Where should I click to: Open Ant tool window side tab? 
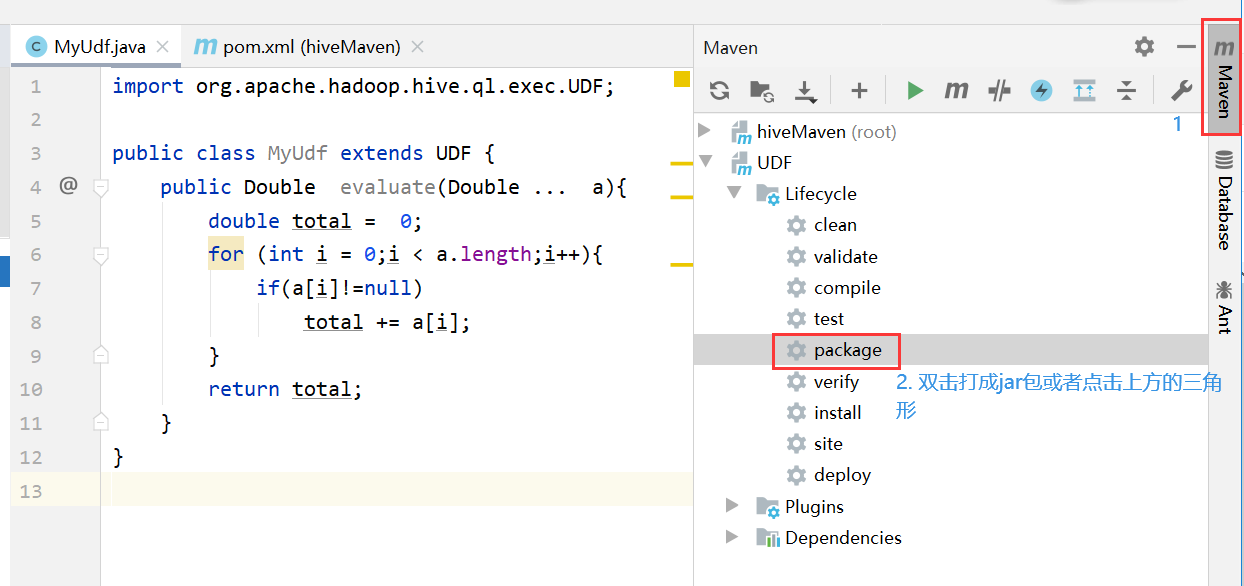pos(1224,307)
